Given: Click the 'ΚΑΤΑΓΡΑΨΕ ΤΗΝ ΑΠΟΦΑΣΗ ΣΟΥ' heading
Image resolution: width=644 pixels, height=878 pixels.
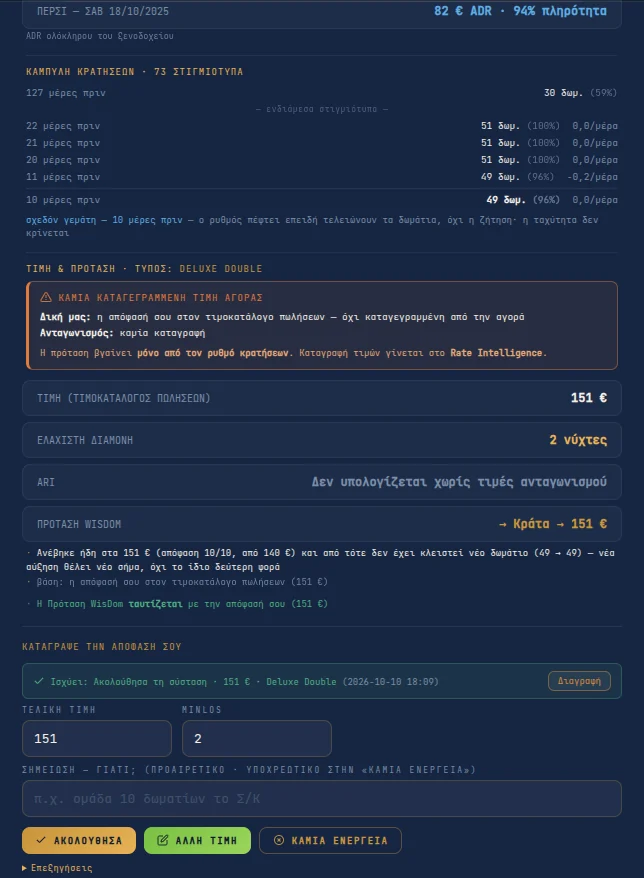Looking at the screenshot, I should [102, 647].
